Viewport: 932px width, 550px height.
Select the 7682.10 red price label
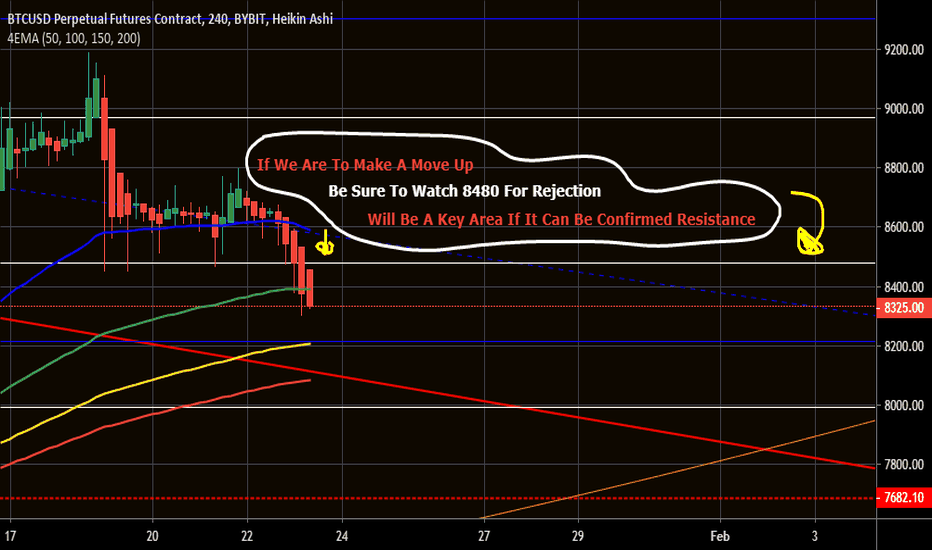coord(903,498)
